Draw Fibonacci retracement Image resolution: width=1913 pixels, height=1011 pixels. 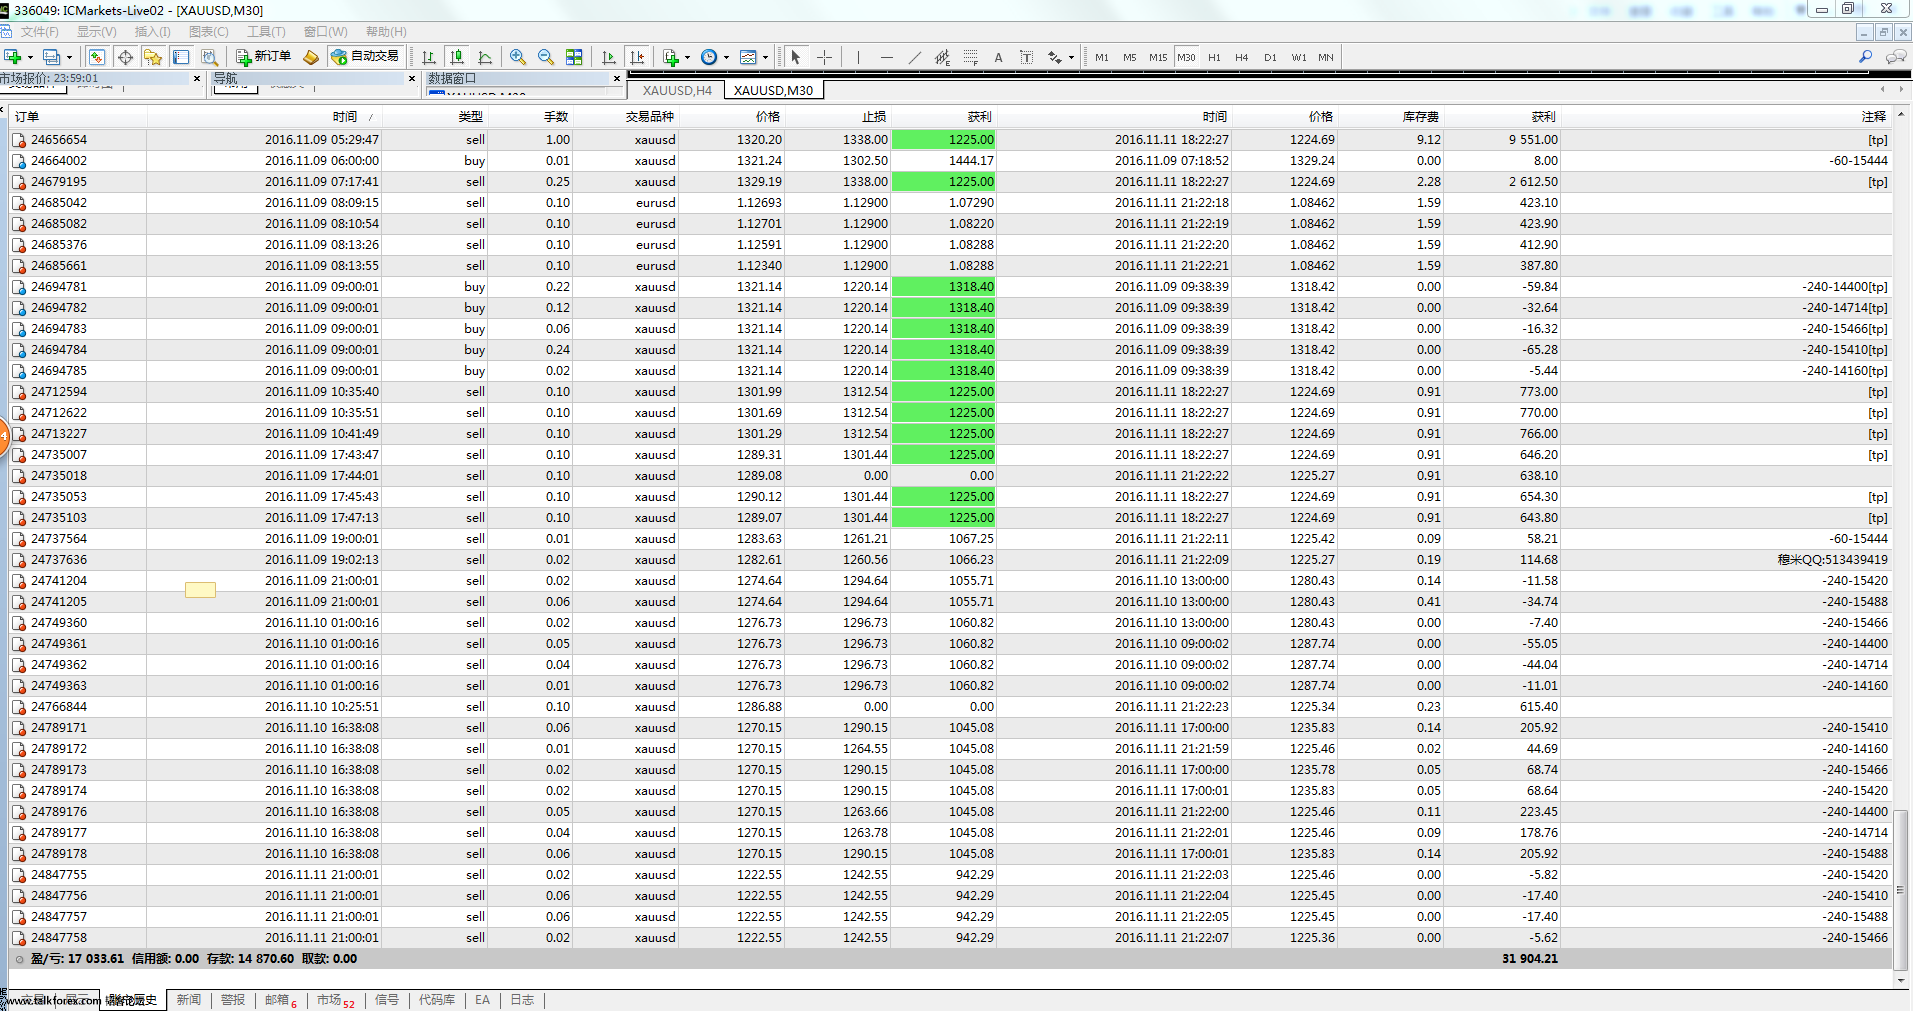coord(970,57)
